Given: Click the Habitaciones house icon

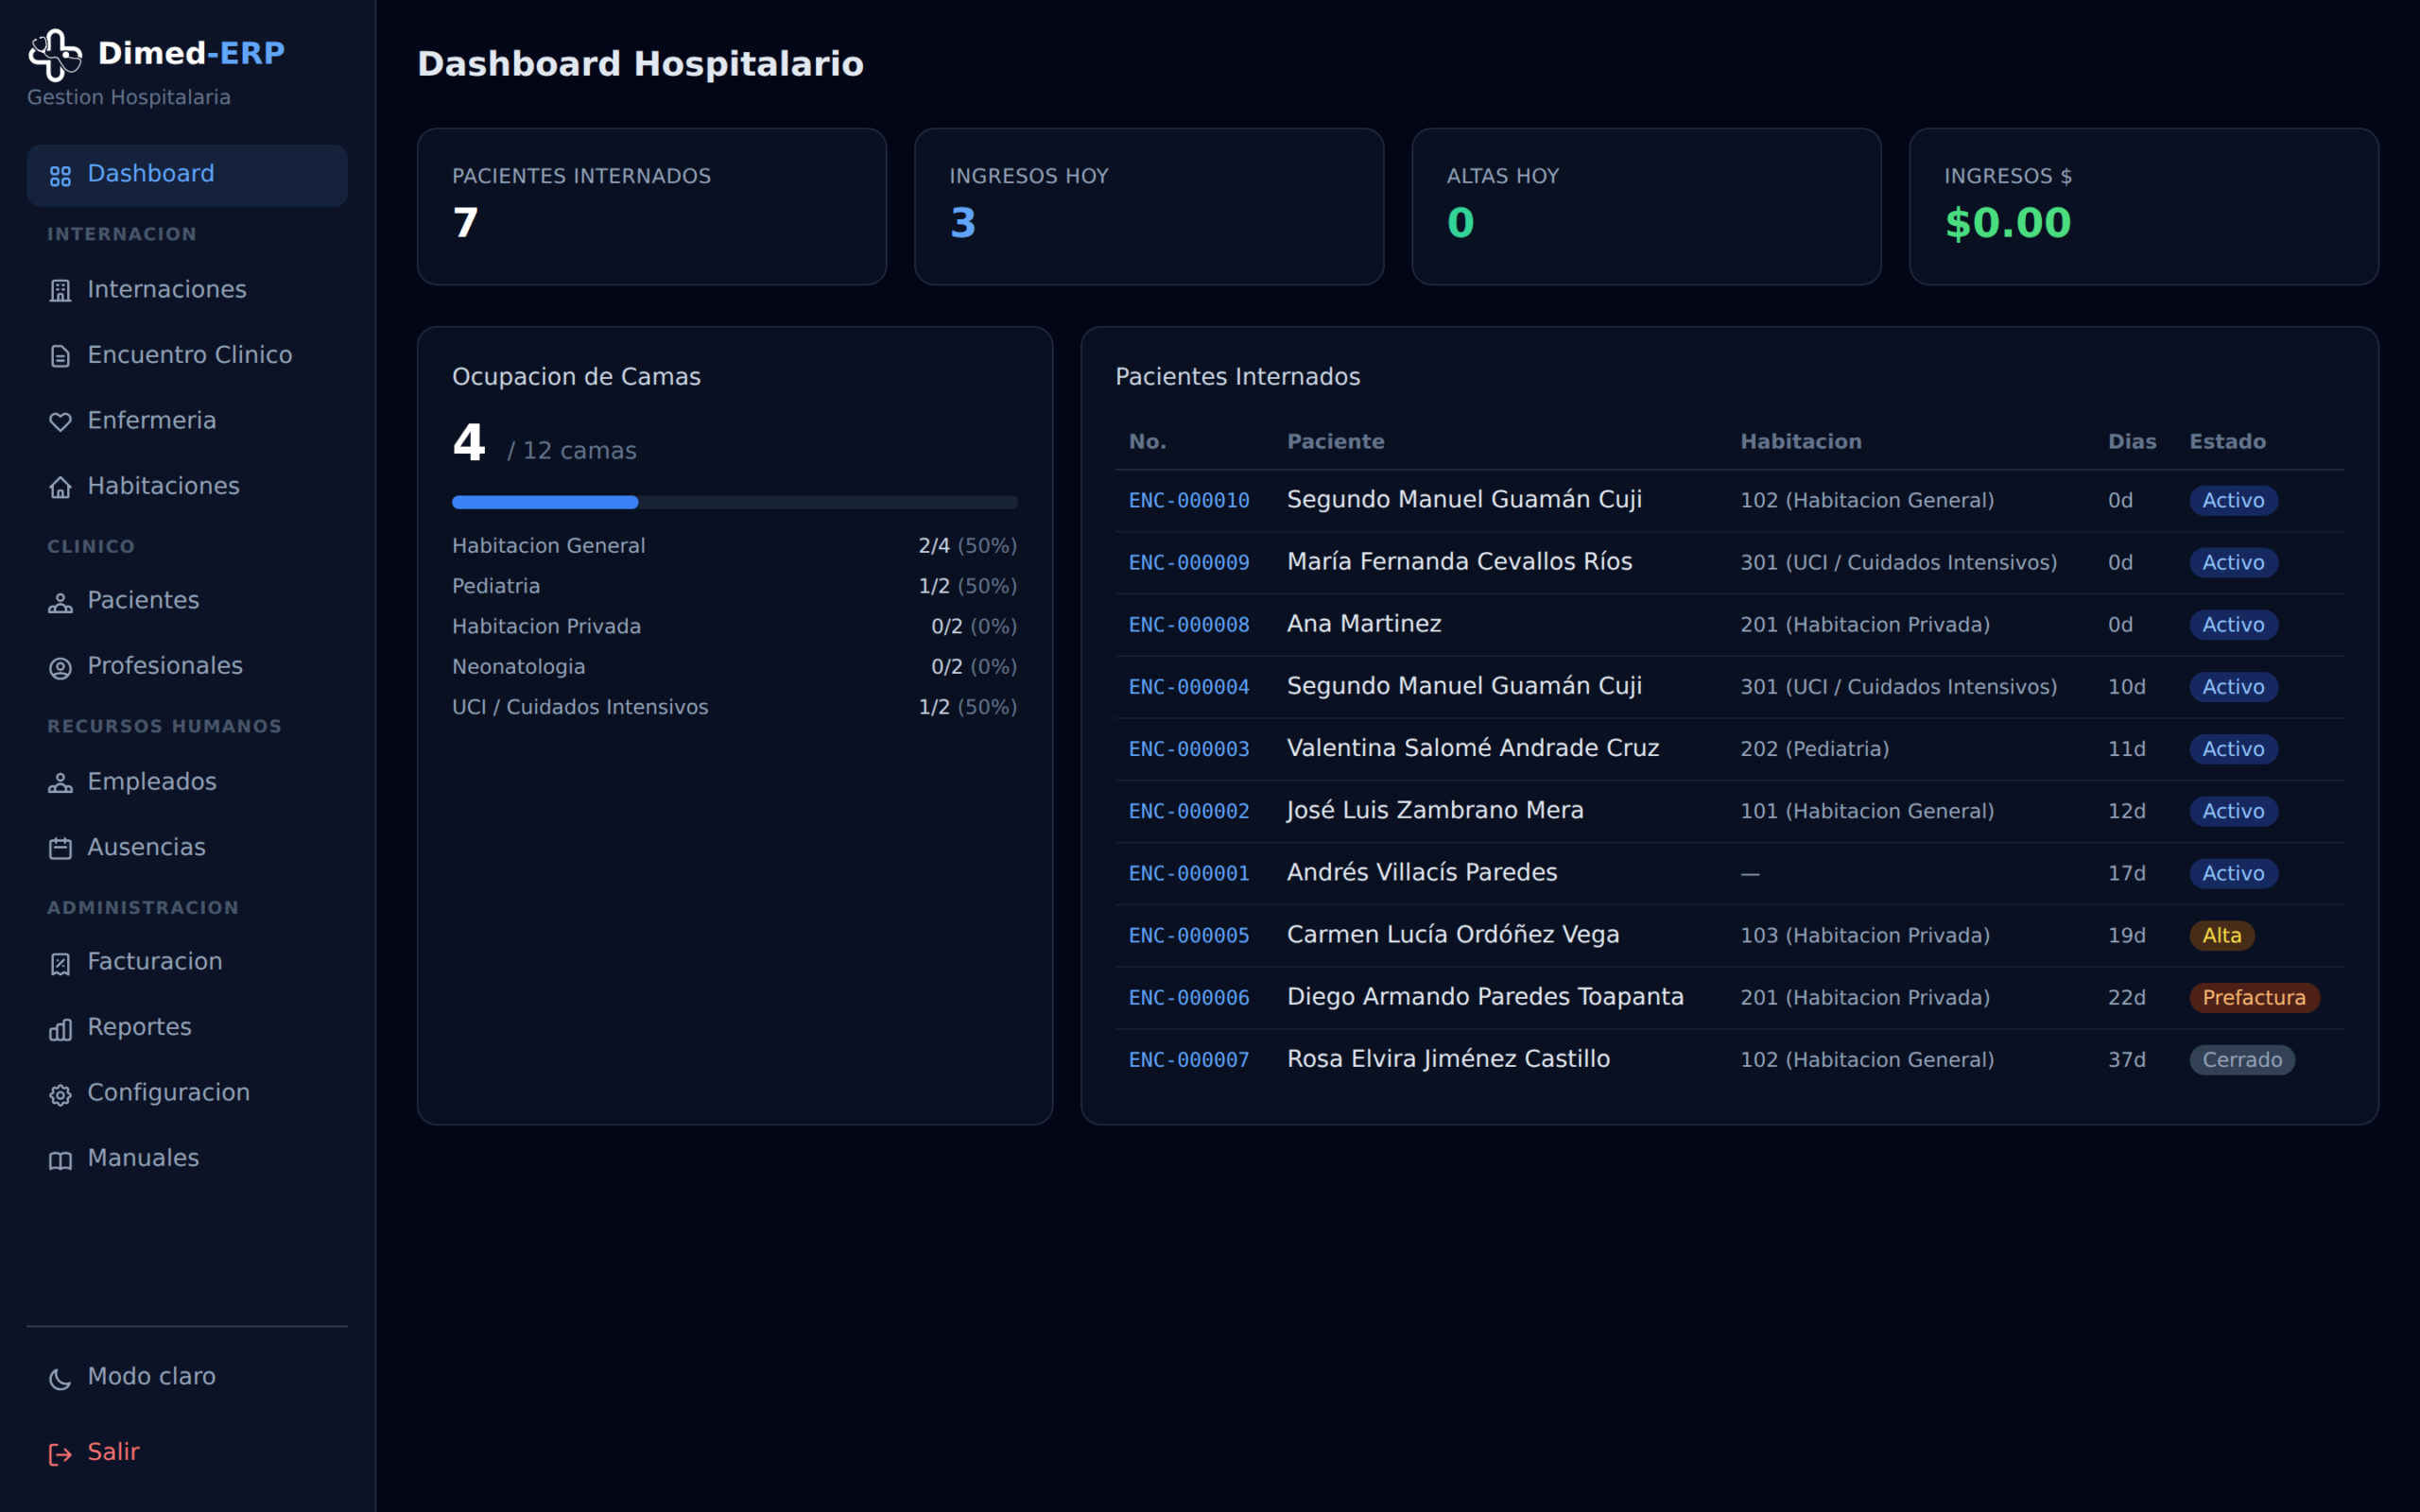Looking at the screenshot, I should pos(60,487).
